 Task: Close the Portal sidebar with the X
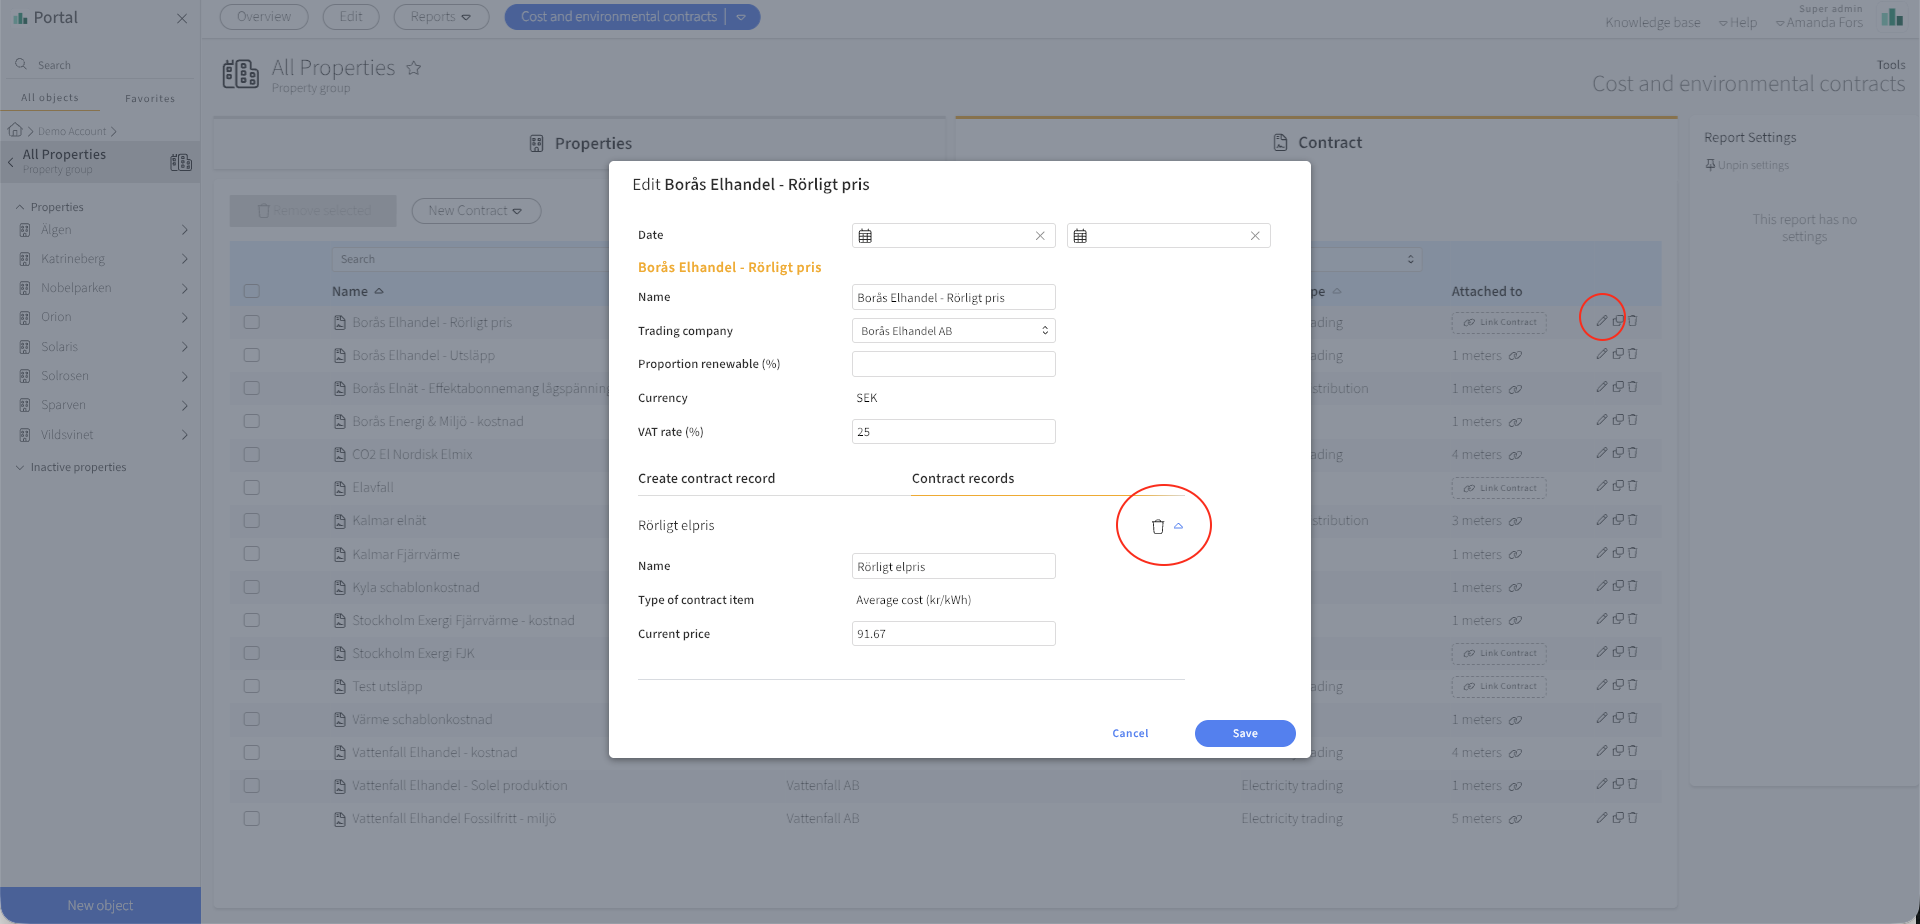point(182,18)
